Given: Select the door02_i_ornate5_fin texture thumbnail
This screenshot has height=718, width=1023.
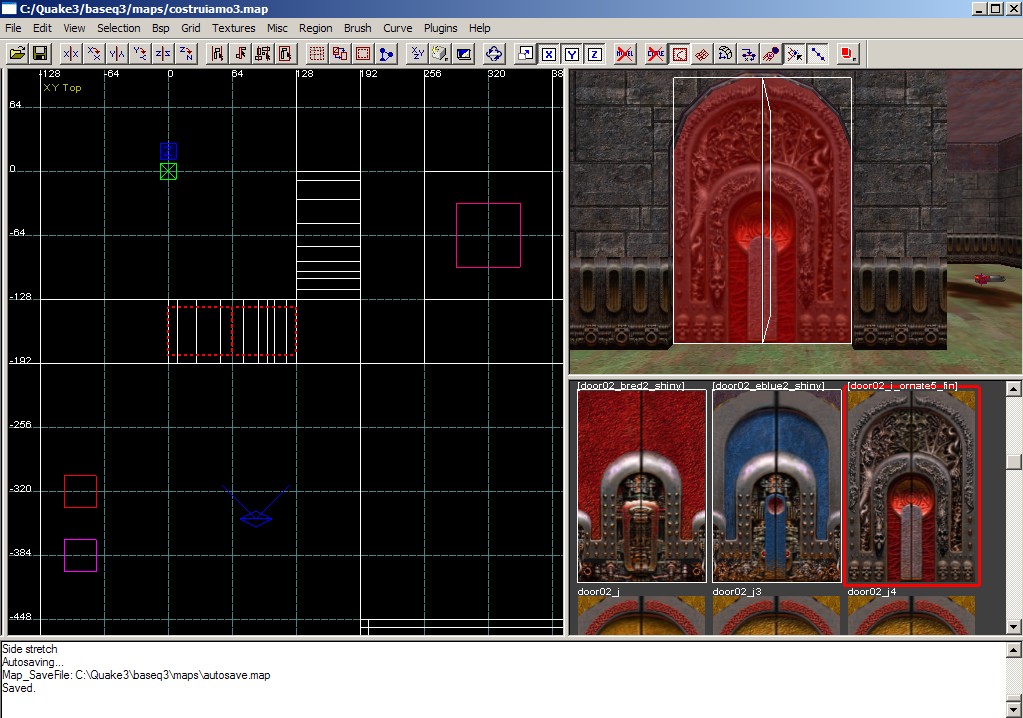Looking at the screenshot, I should (x=911, y=486).
